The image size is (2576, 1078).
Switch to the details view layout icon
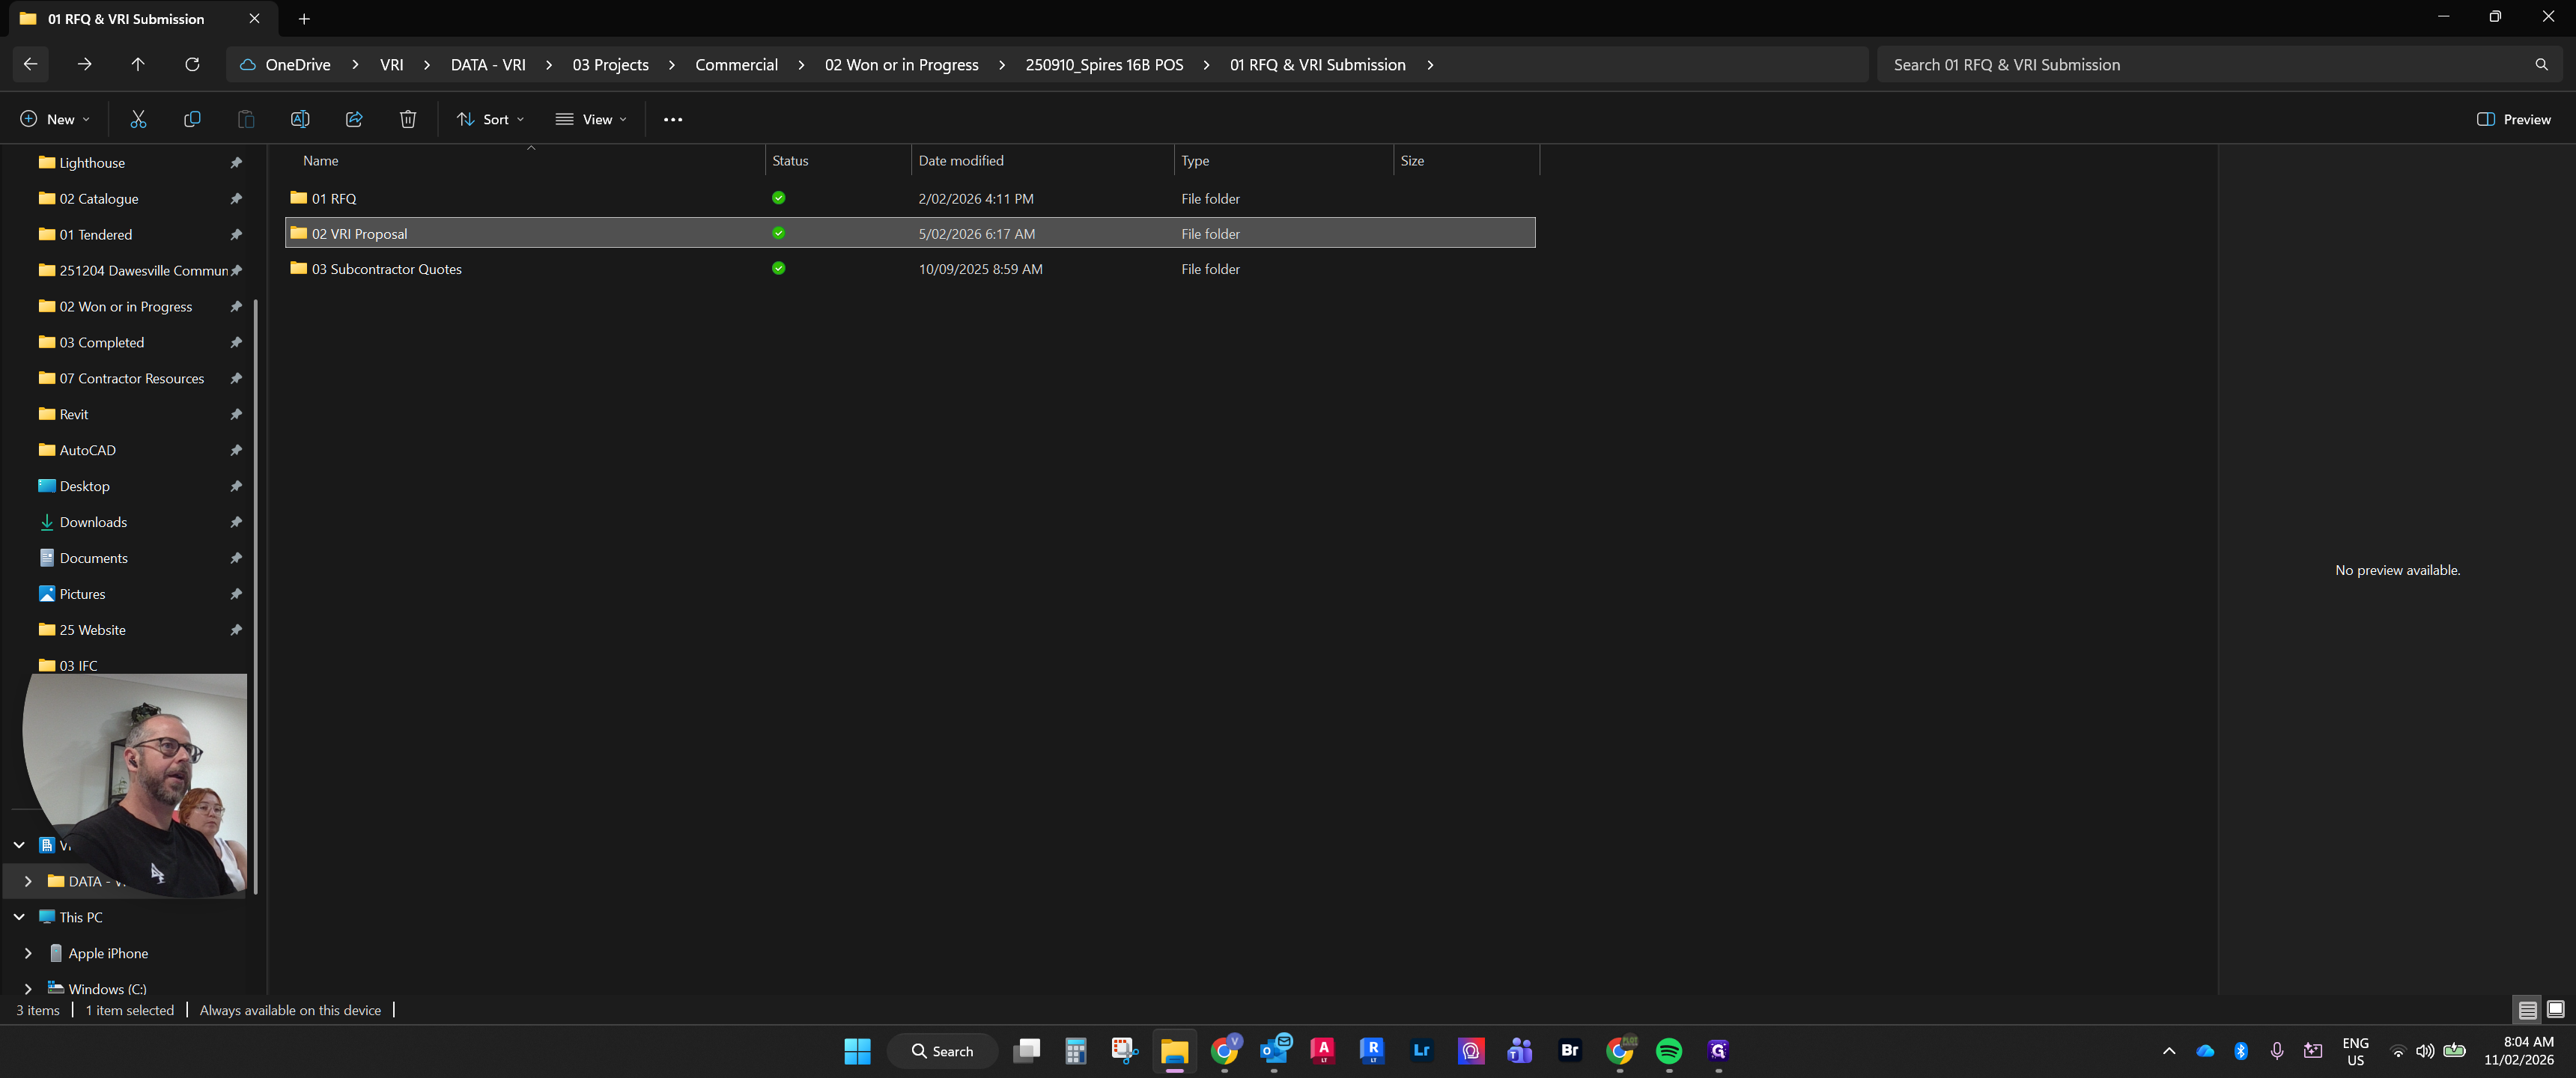pyautogui.click(x=2527, y=1010)
